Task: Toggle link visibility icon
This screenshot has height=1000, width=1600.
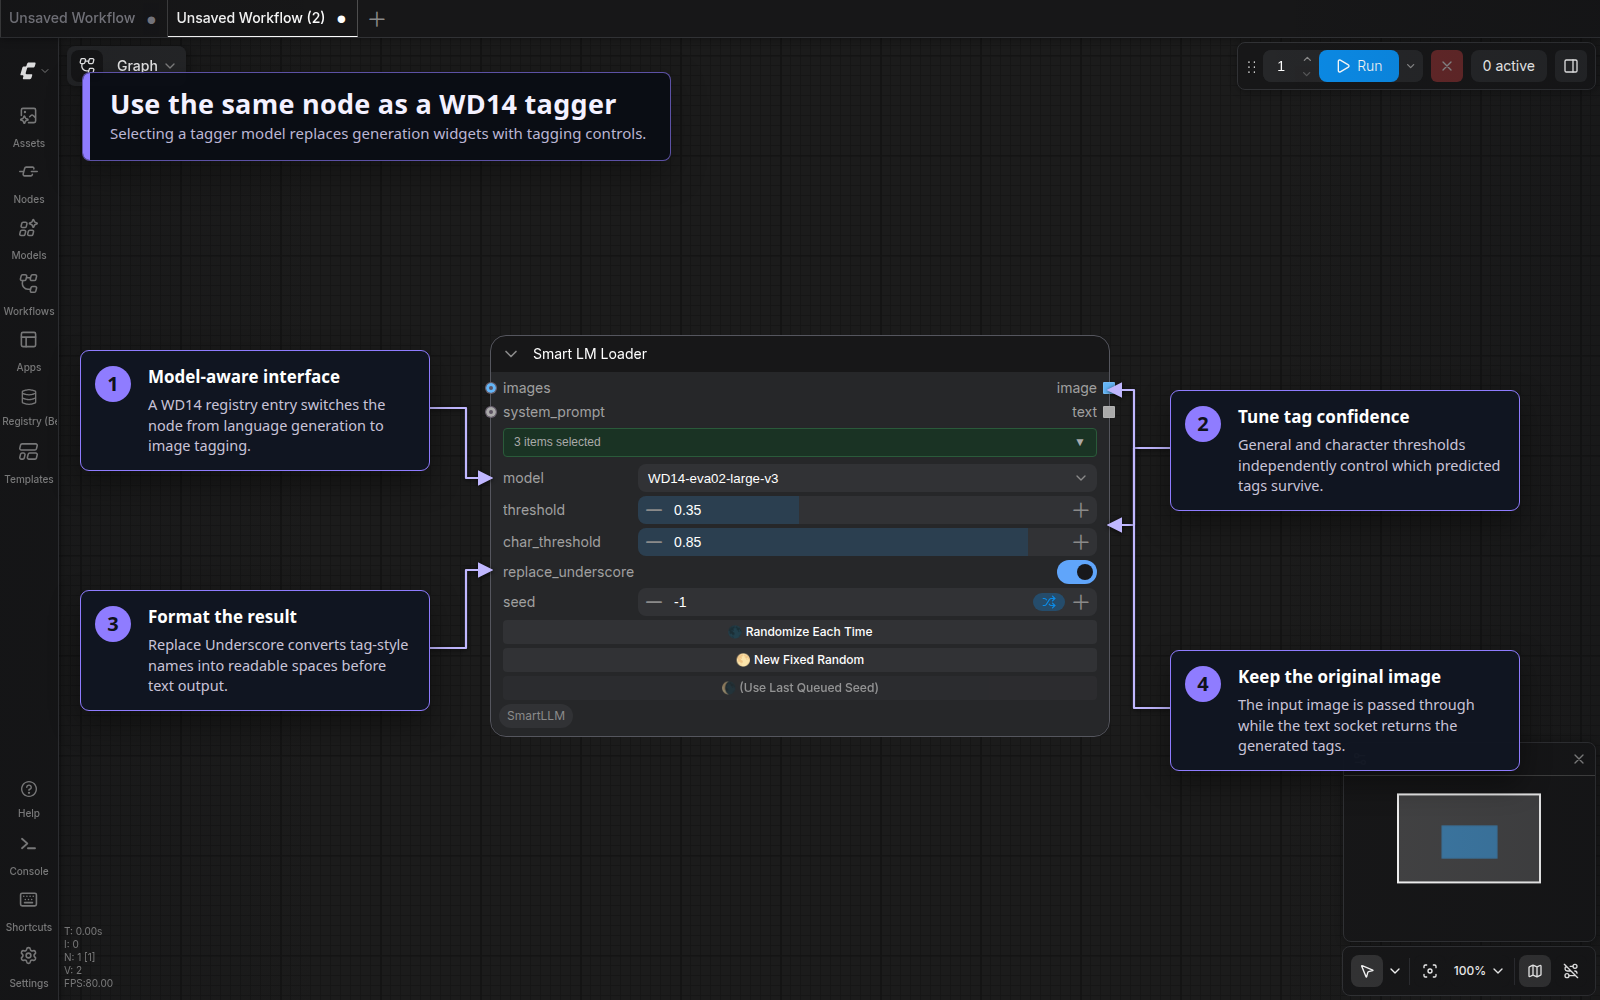Action: pos(1571,971)
